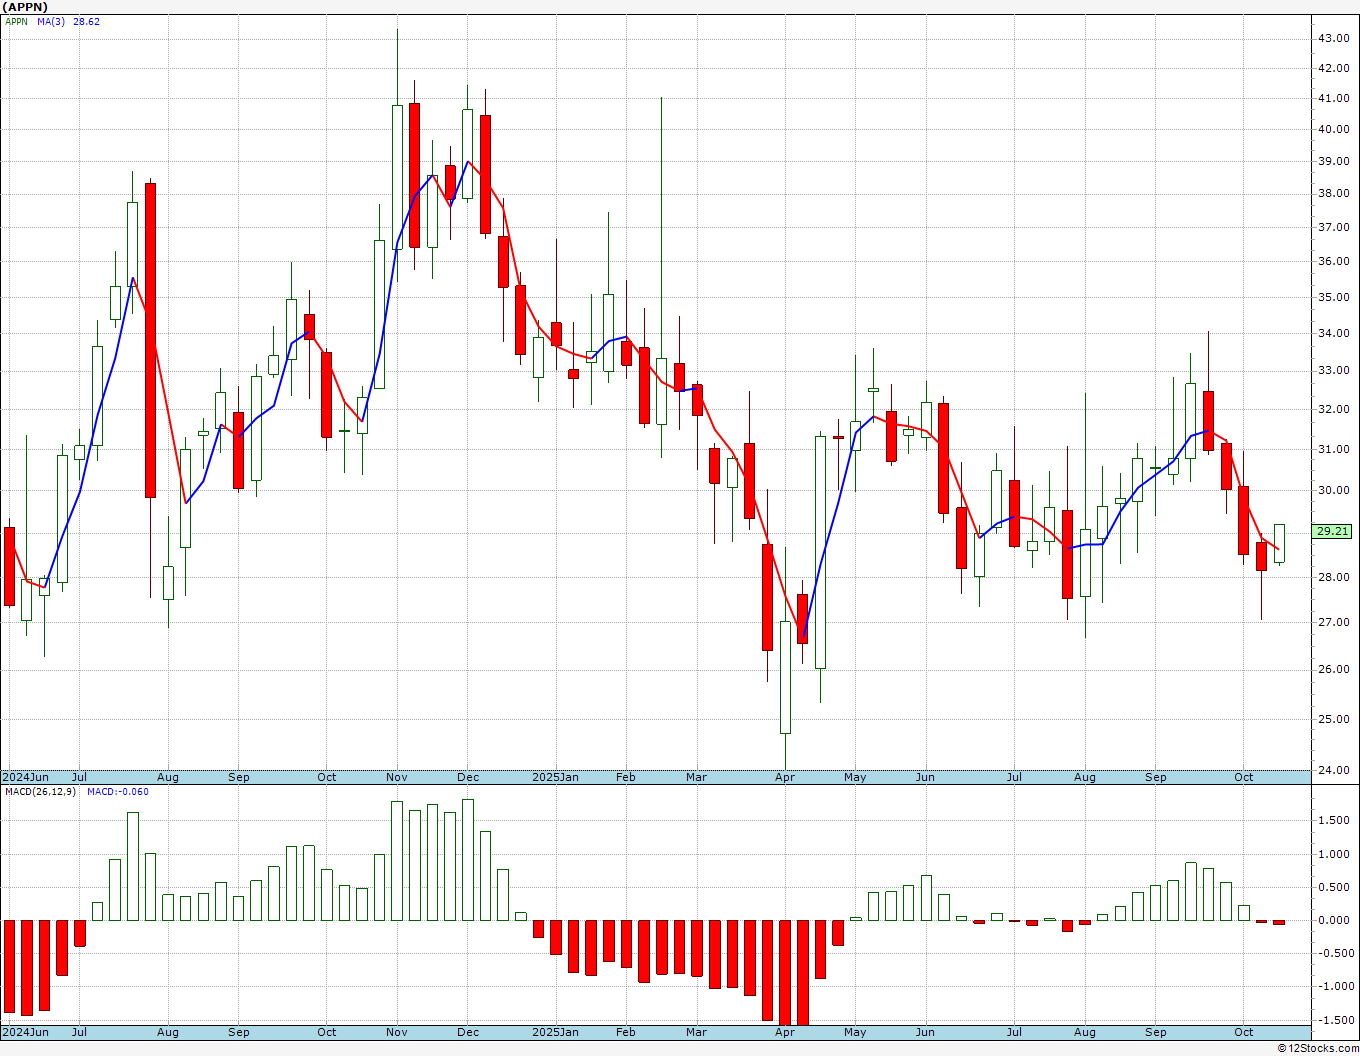This screenshot has width=1360, height=1056.
Task: Click the 0.000 MACD axis label
Action: [1336, 920]
